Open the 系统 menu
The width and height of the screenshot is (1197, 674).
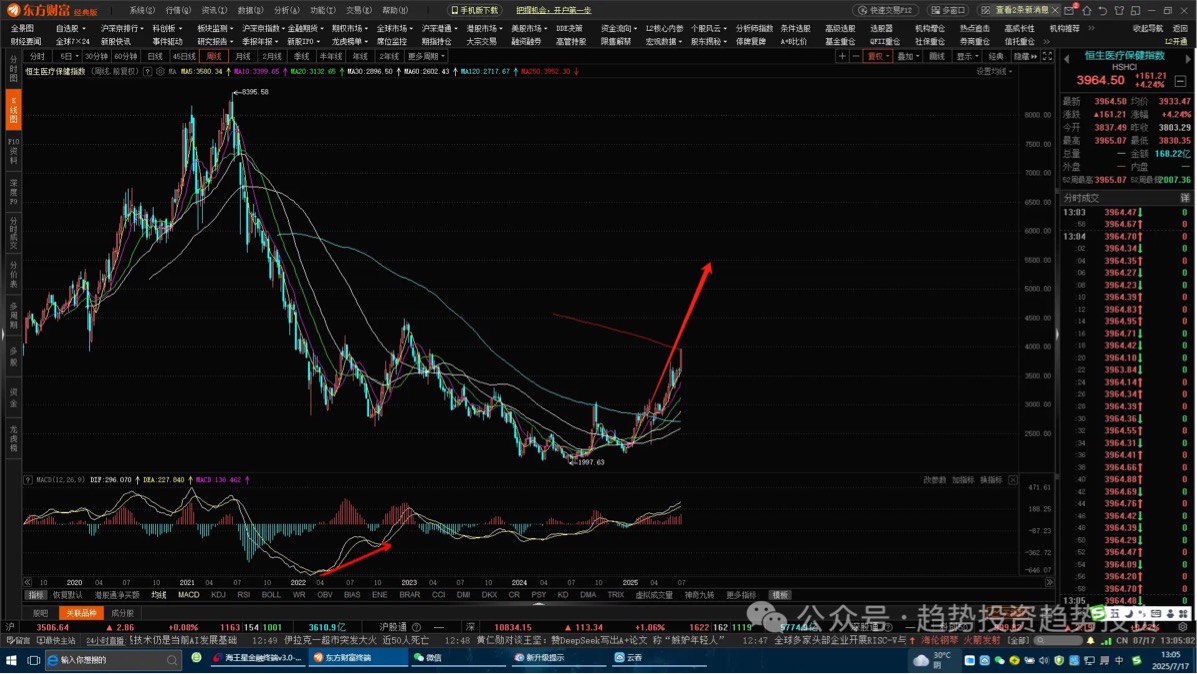(x=141, y=10)
